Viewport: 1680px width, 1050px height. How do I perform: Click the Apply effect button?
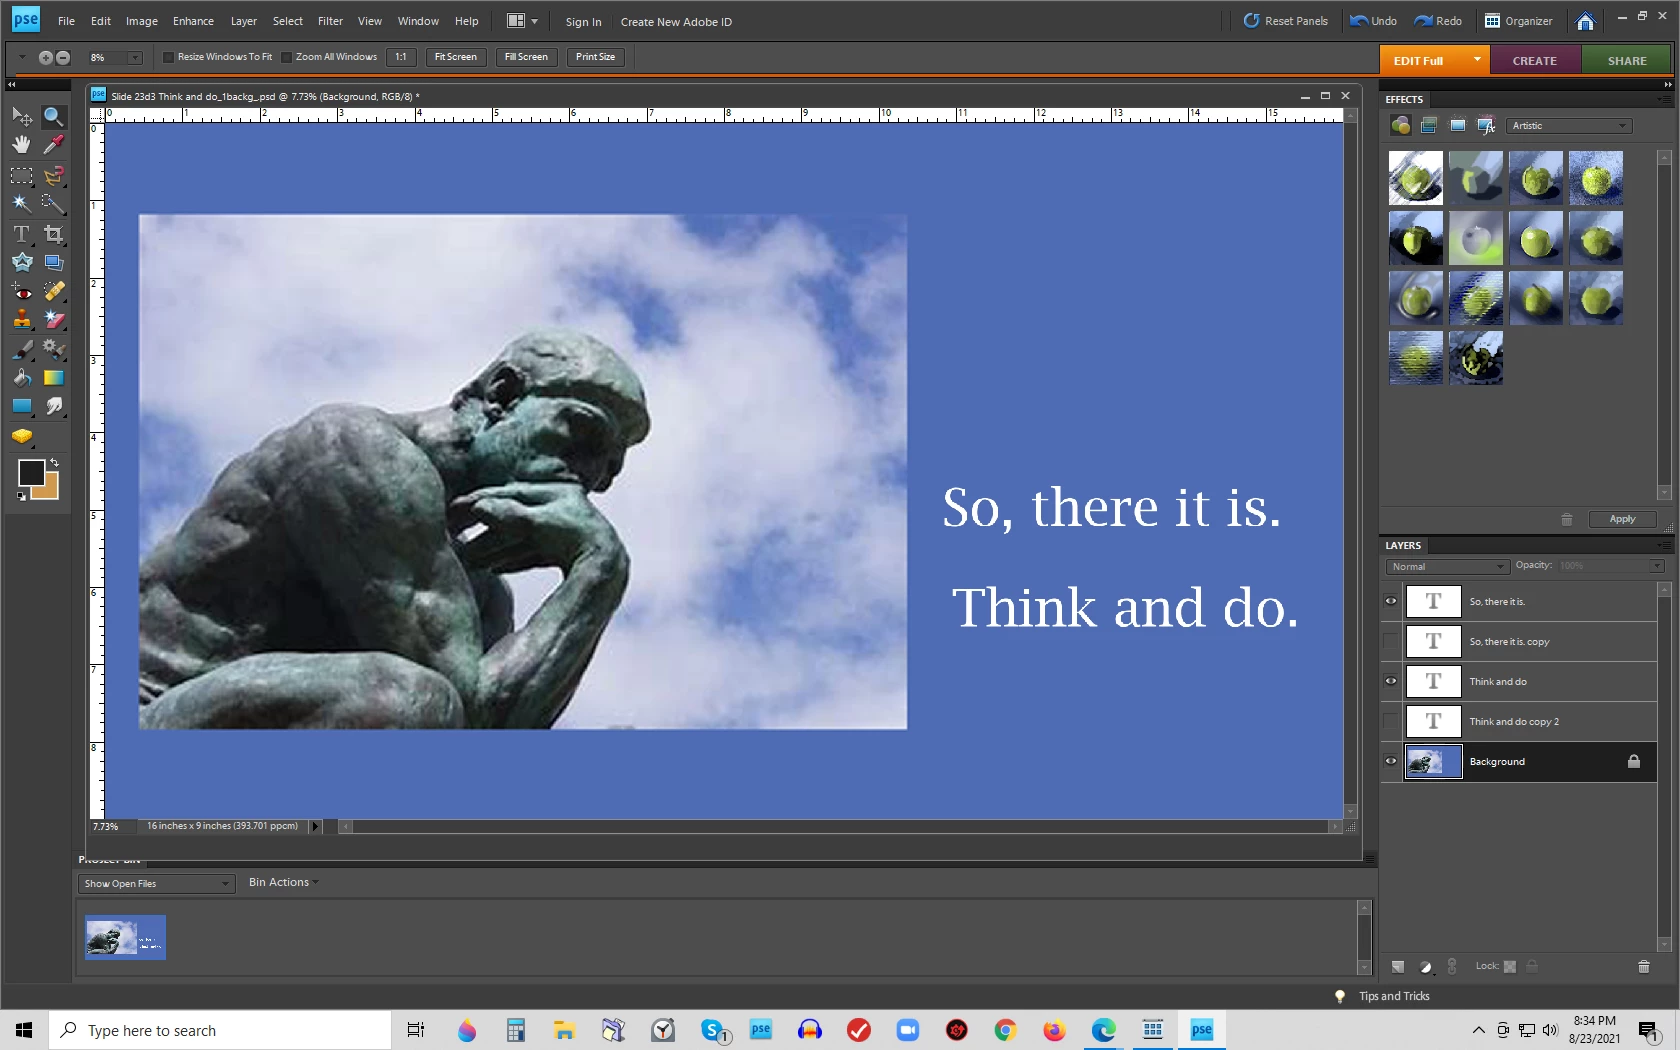1622,519
